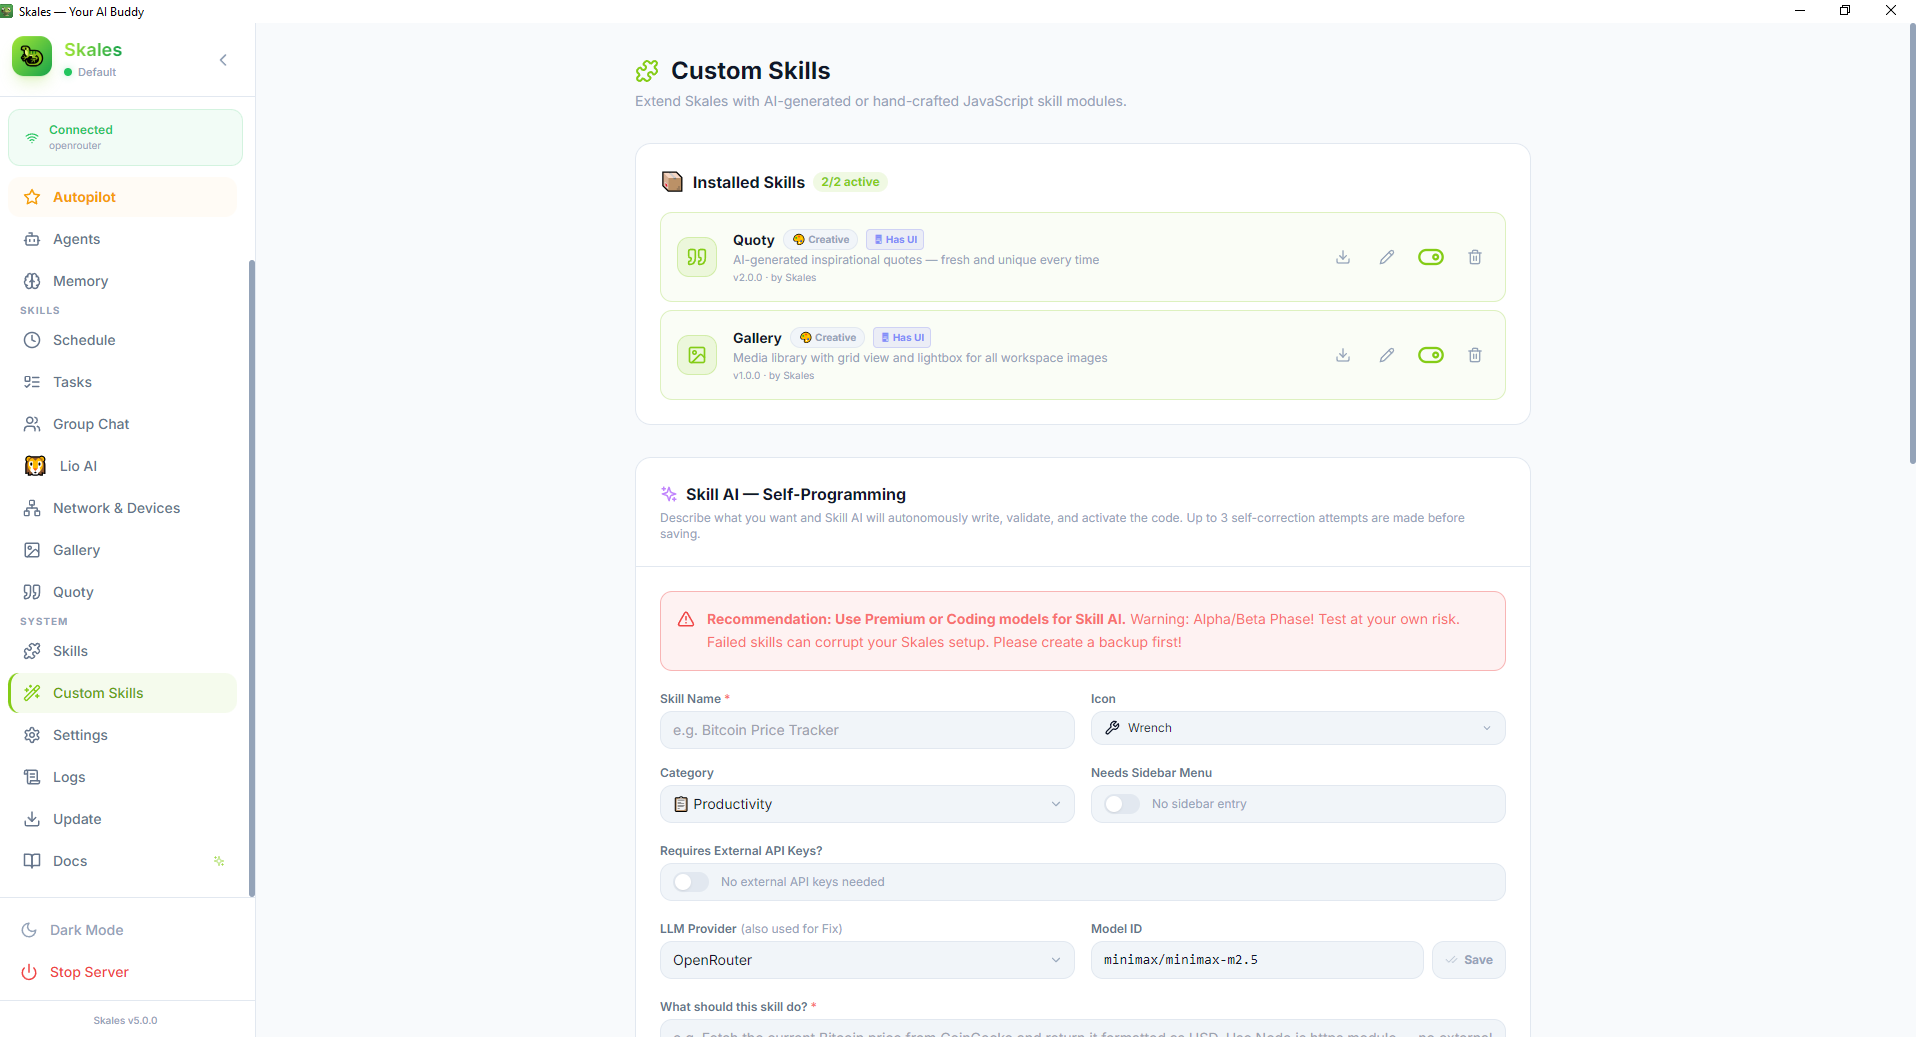This screenshot has width=1916, height=1037.
Task: Delete the Gallery skill with trash icon
Action: click(x=1475, y=355)
